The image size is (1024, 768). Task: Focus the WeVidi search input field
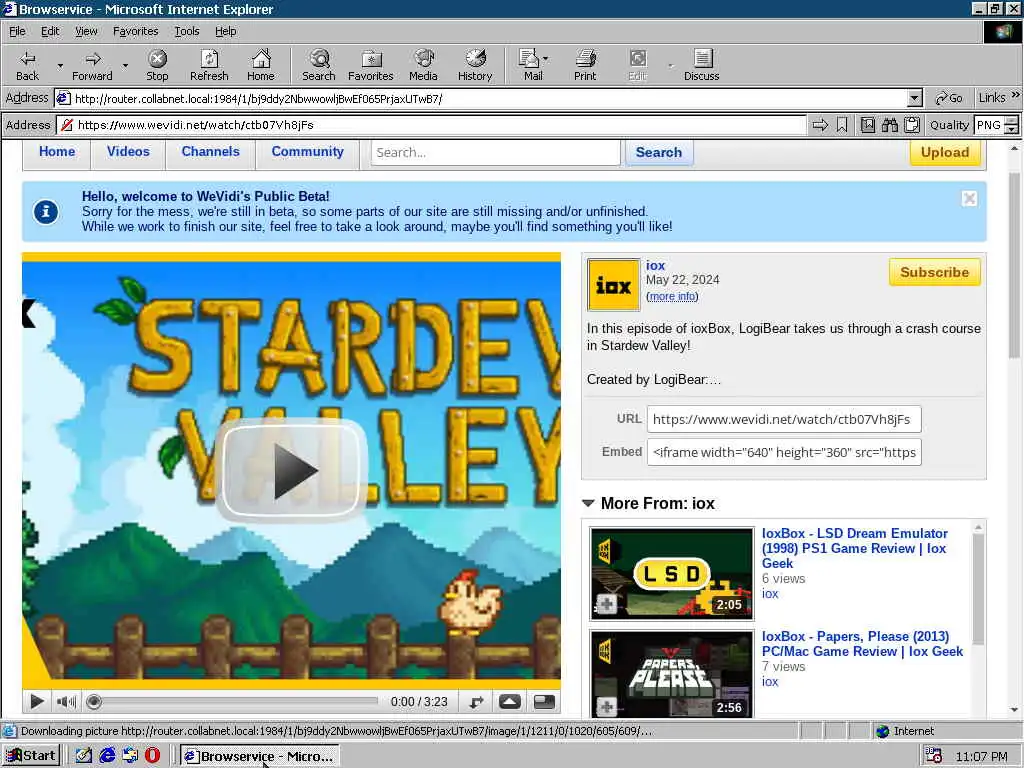496,153
